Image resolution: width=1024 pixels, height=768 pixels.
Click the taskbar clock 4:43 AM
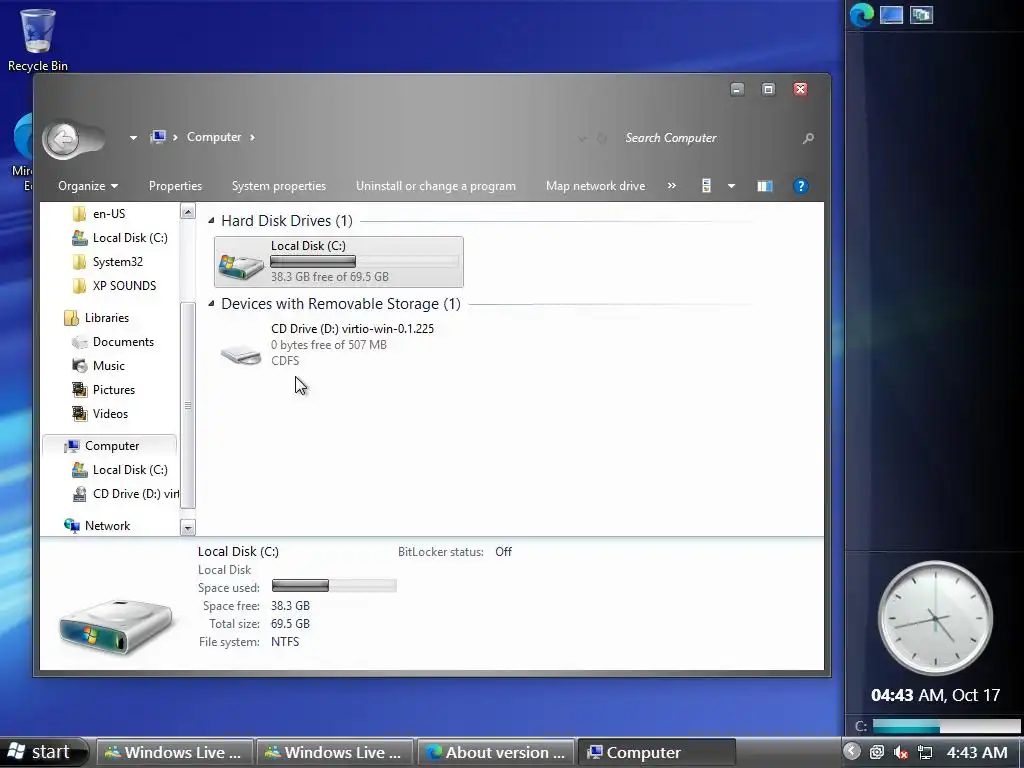[x=977, y=752]
